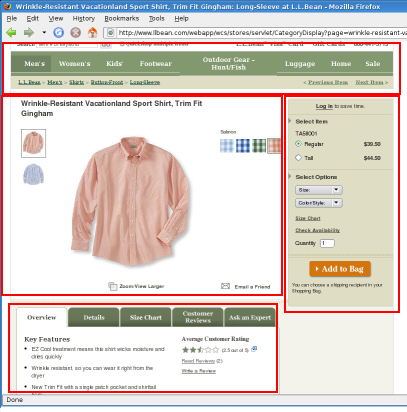Collapse the Select Options section triangle
Image resolution: width=407 pixels, height=412 pixels.
(290, 176)
